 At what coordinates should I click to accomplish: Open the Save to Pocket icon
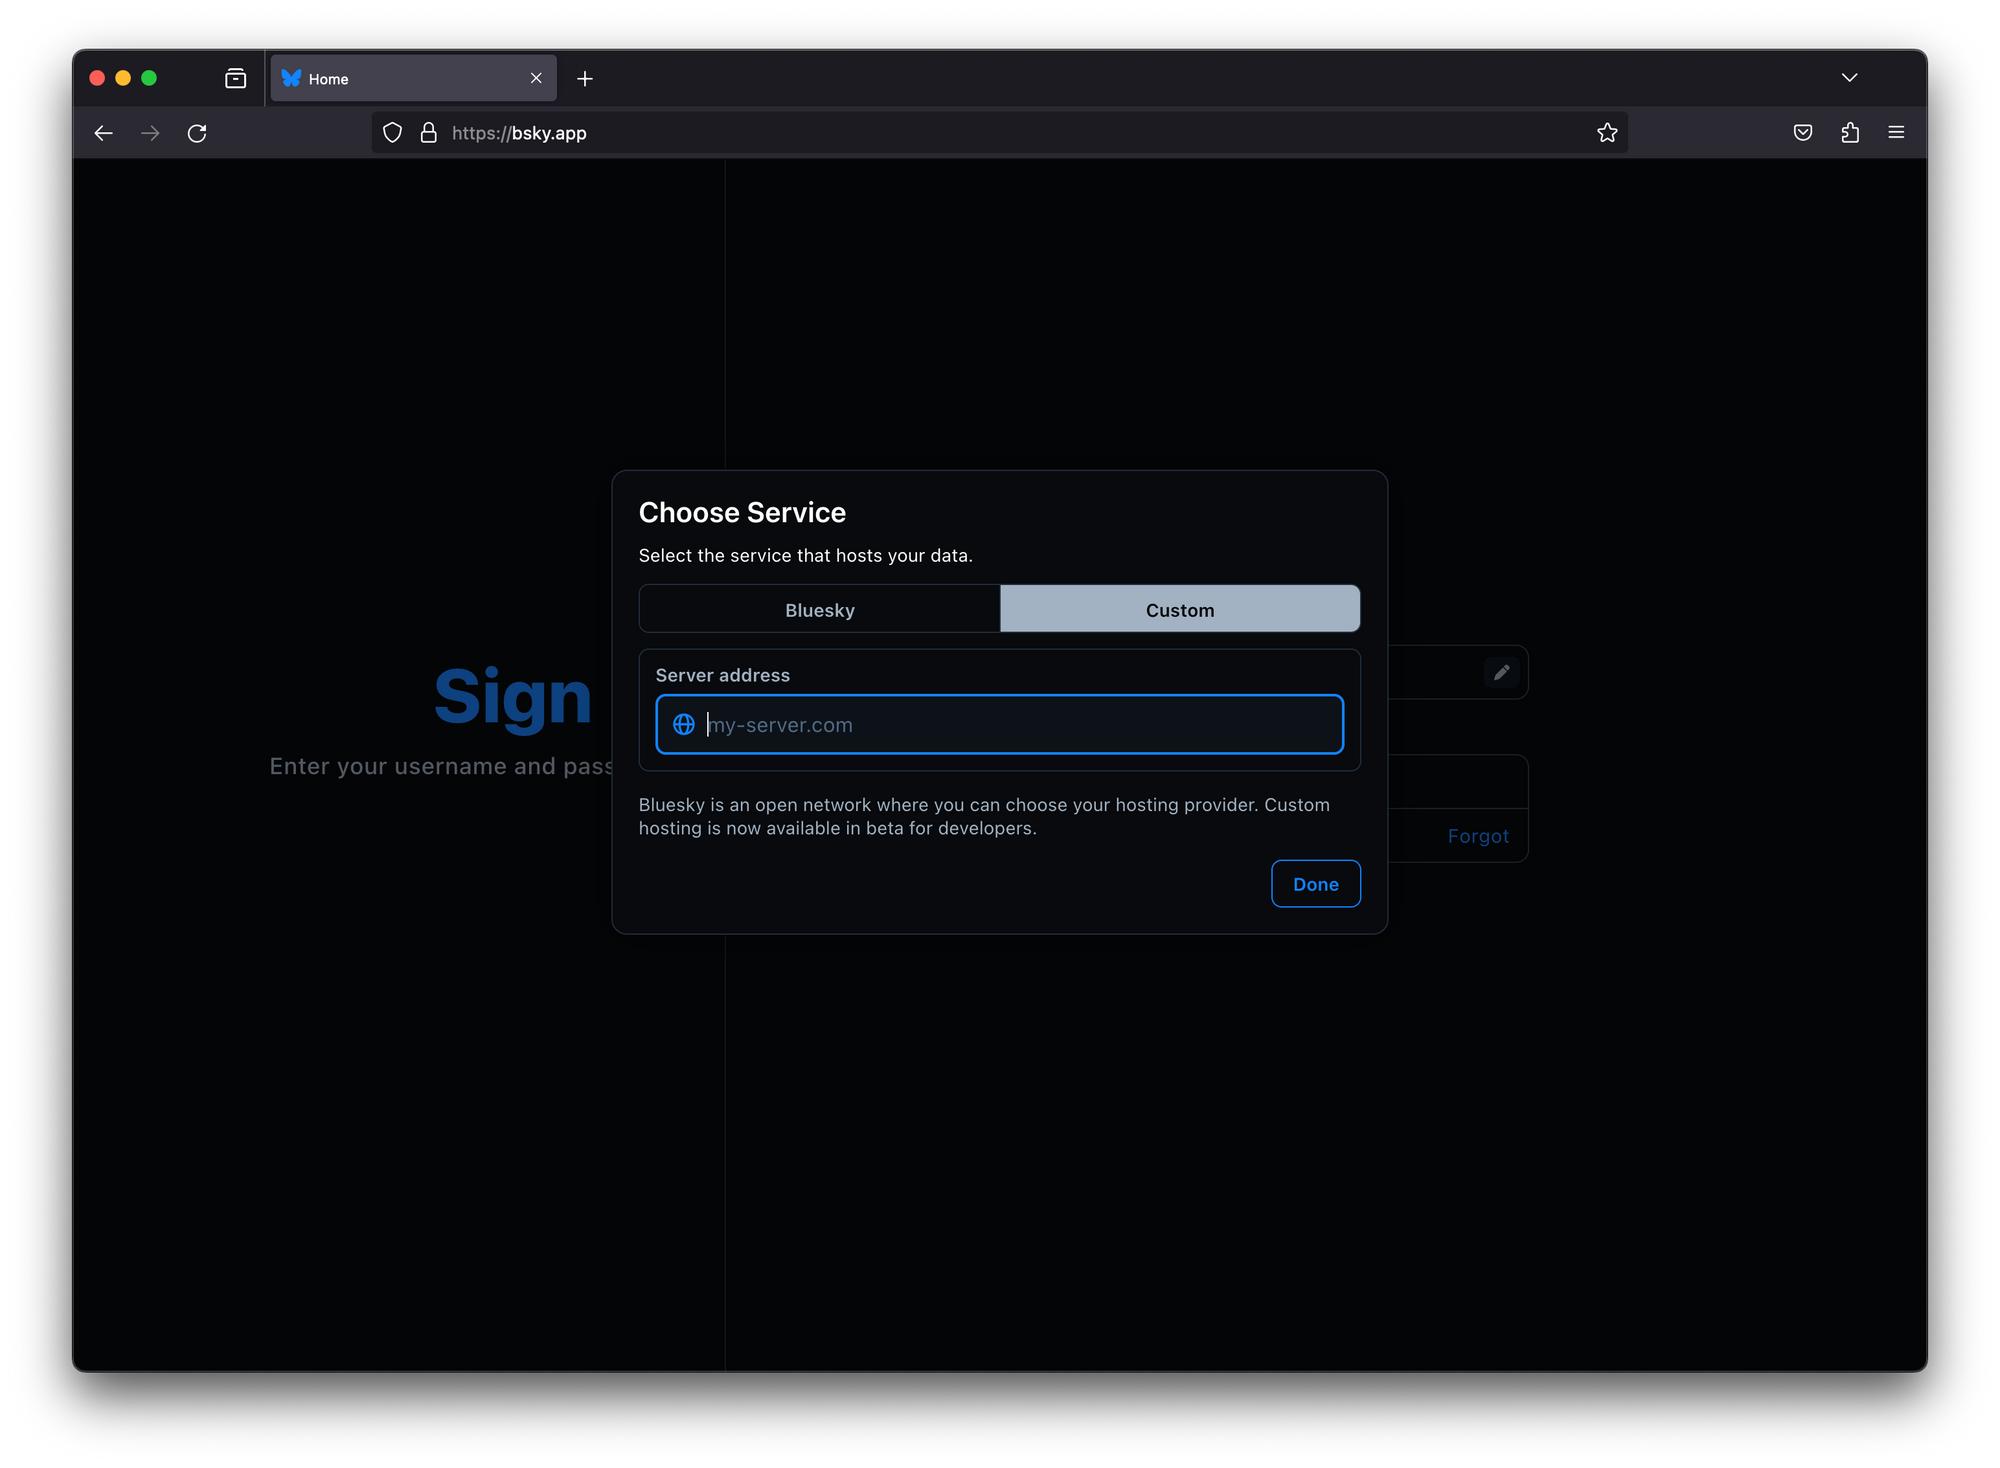[x=1803, y=133]
